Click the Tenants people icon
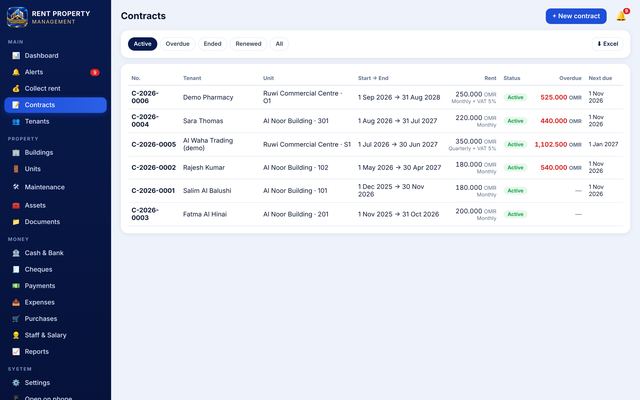Screen dimensions: 640x400 point(16,121)
